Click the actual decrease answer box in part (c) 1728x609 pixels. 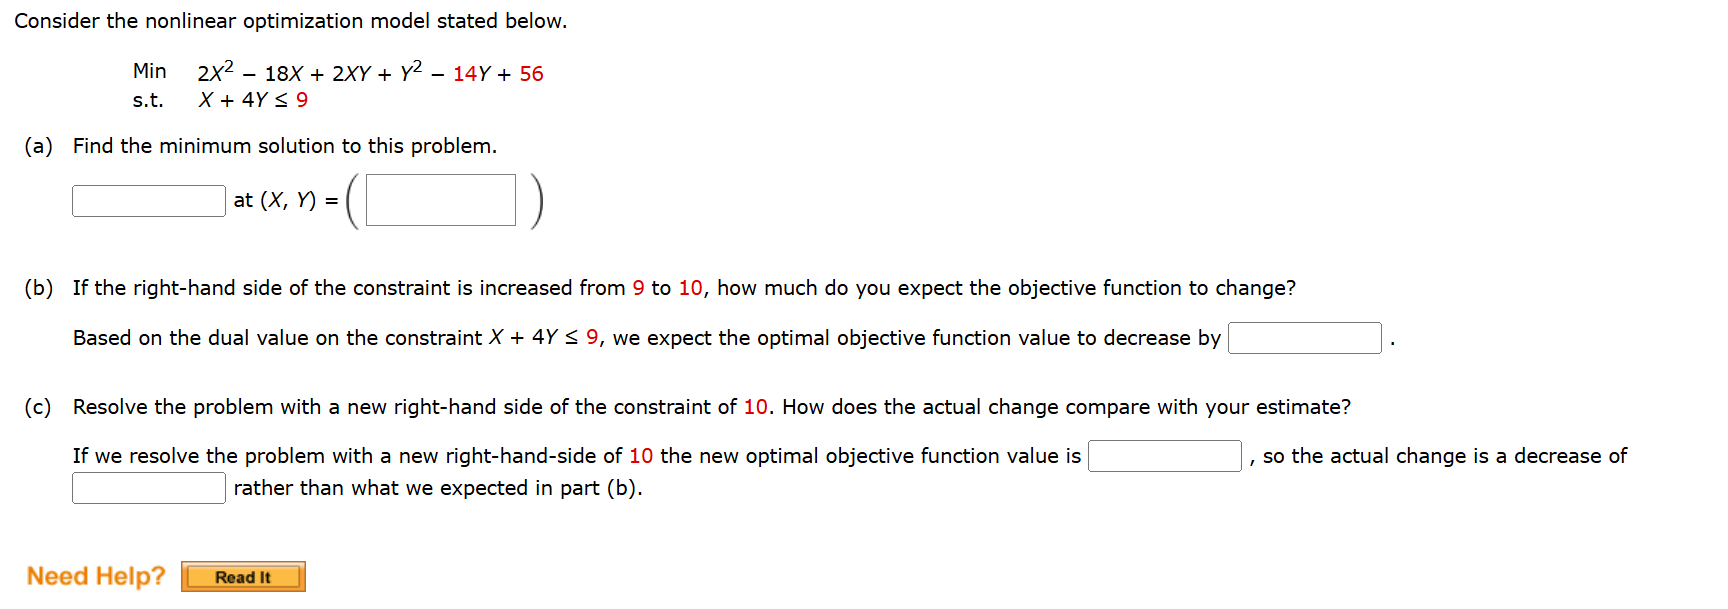[147, 487]
